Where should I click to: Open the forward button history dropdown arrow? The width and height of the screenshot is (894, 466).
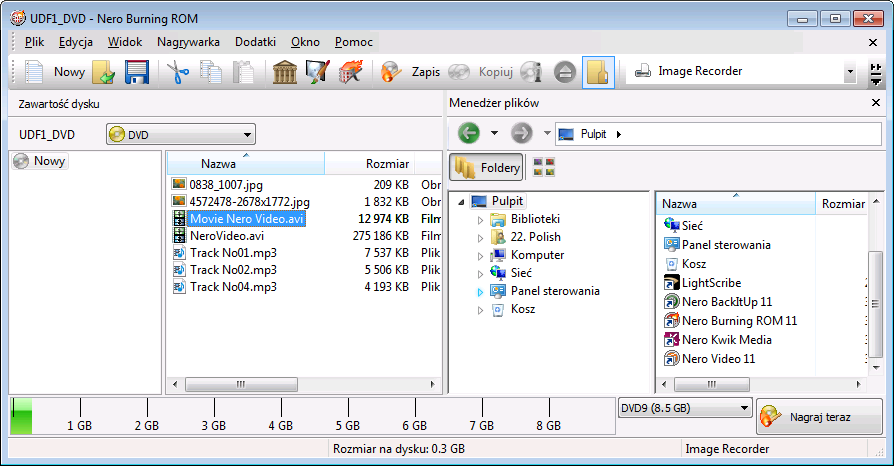tap(547, 133)
